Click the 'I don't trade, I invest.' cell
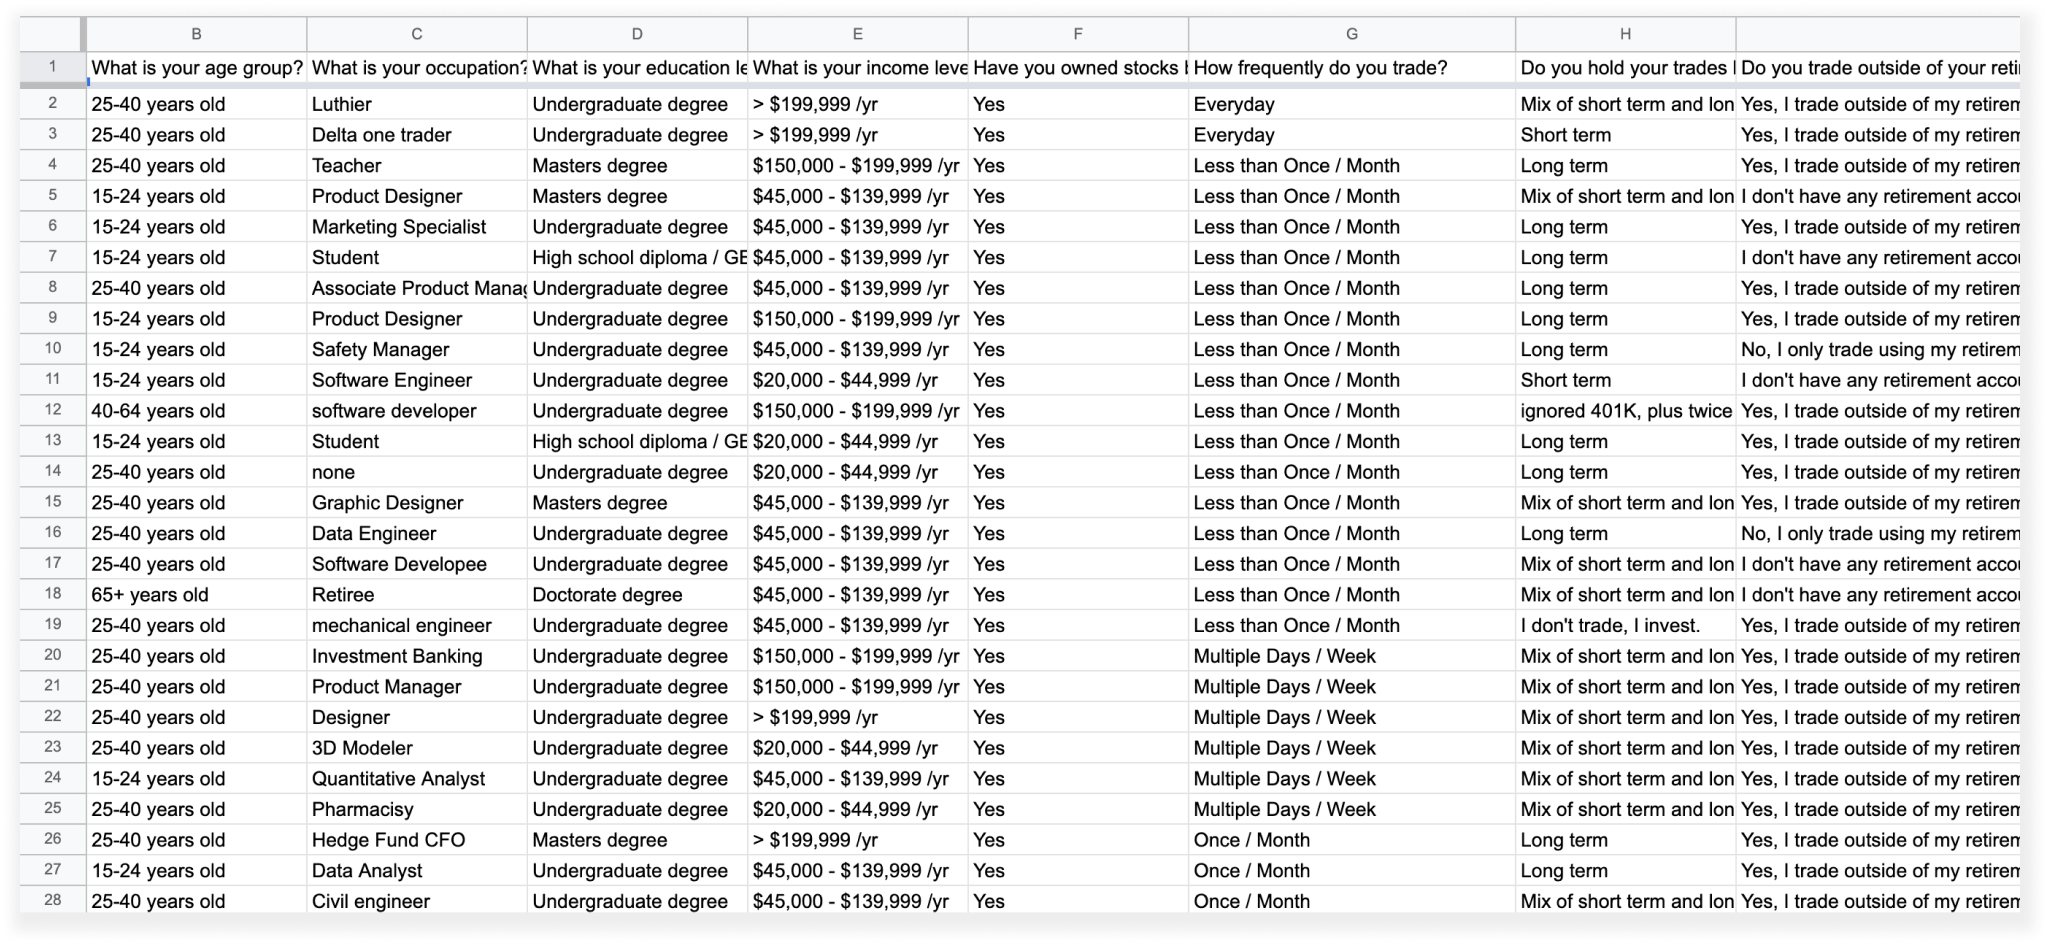The width and height of the screenshot is (2048, 945). 1626,626
